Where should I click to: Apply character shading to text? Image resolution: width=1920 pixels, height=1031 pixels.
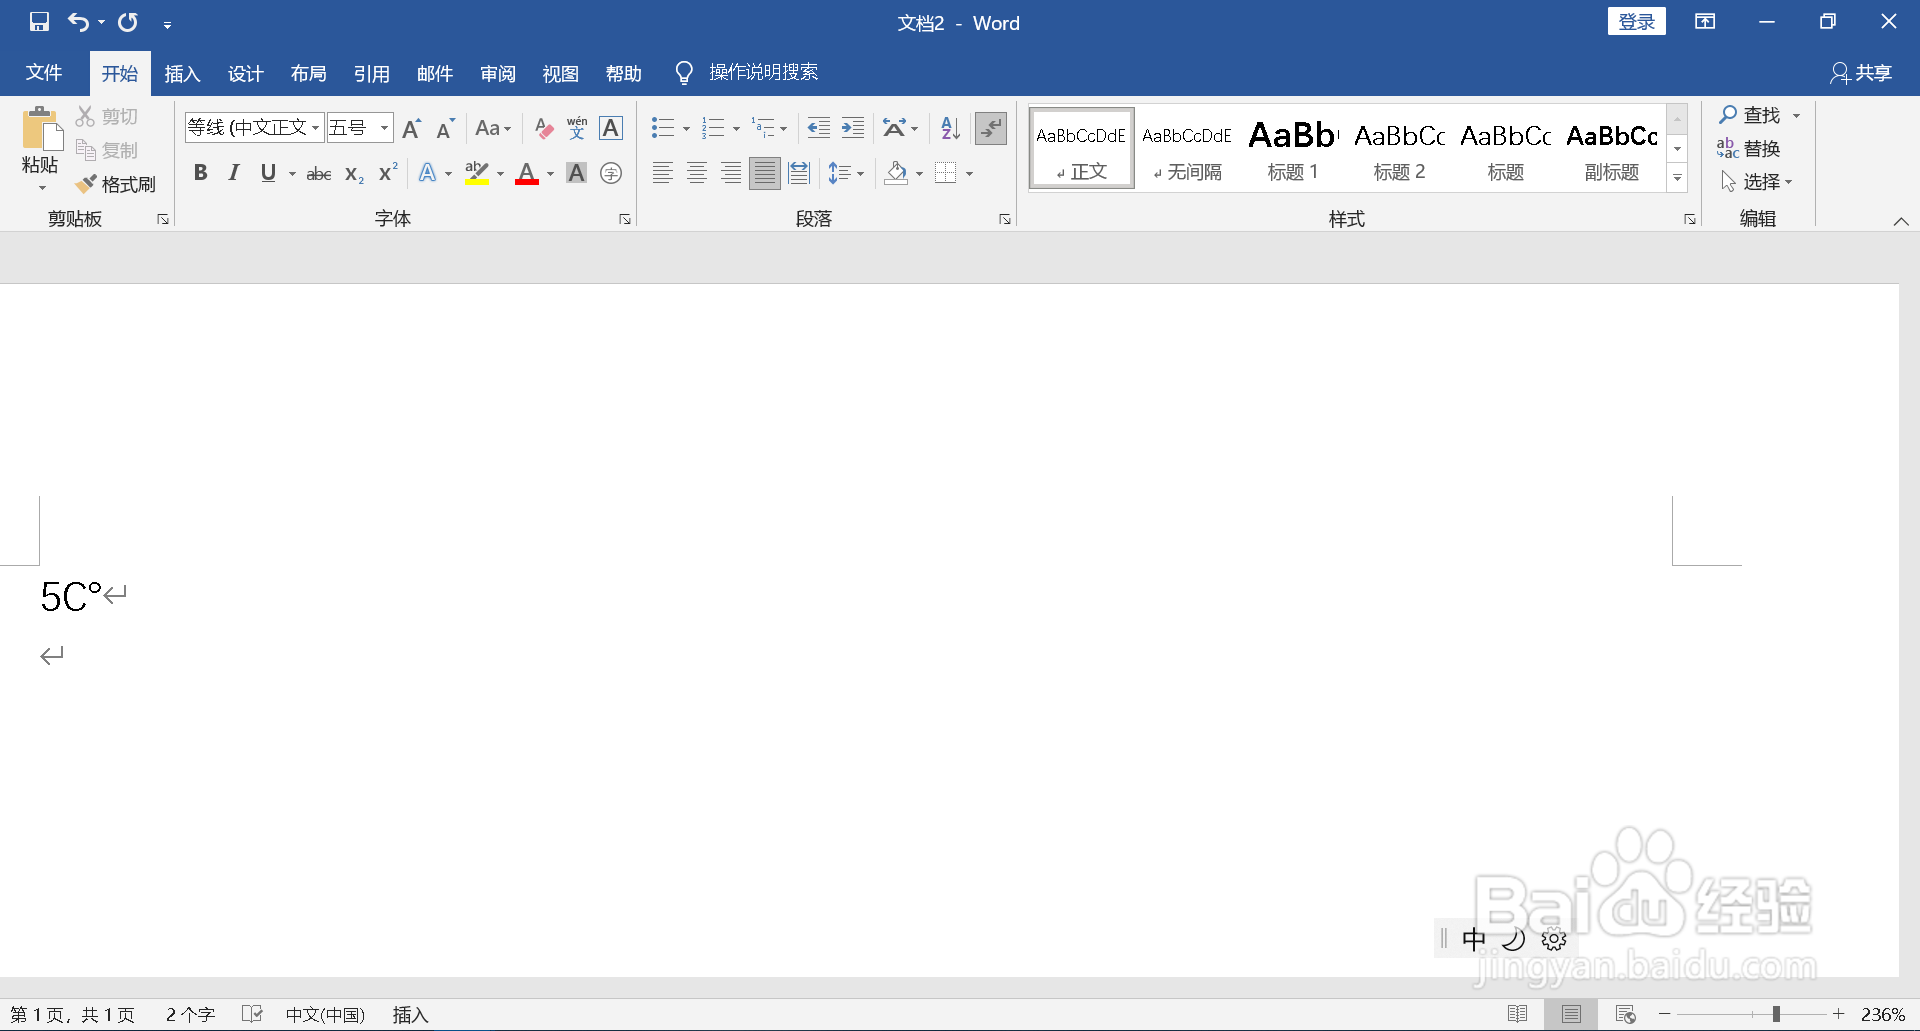click(577, 173)
